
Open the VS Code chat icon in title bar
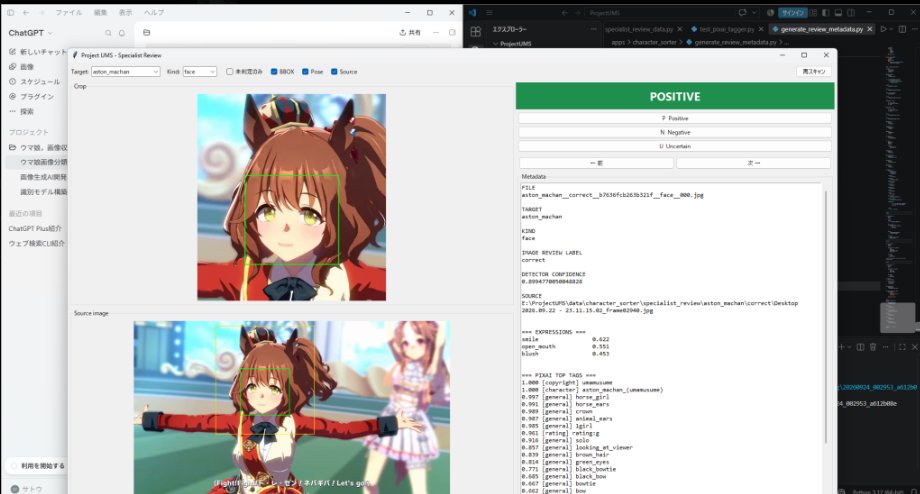pos(742,12)
